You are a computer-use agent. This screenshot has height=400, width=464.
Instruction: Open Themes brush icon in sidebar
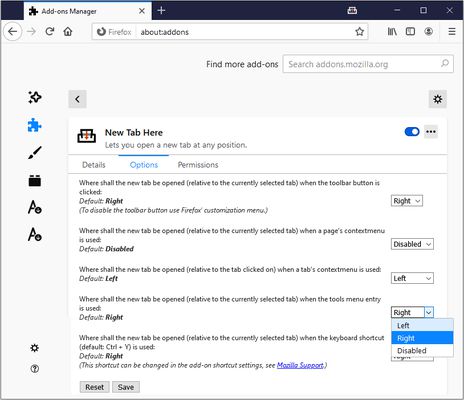[35, 153]
